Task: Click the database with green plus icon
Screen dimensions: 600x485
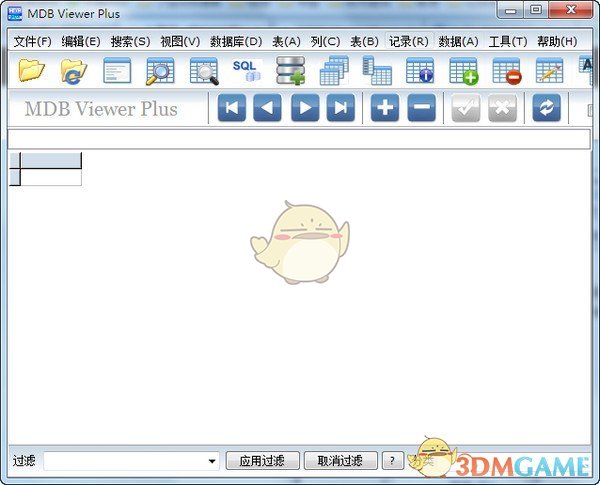Action: [290, 70]
